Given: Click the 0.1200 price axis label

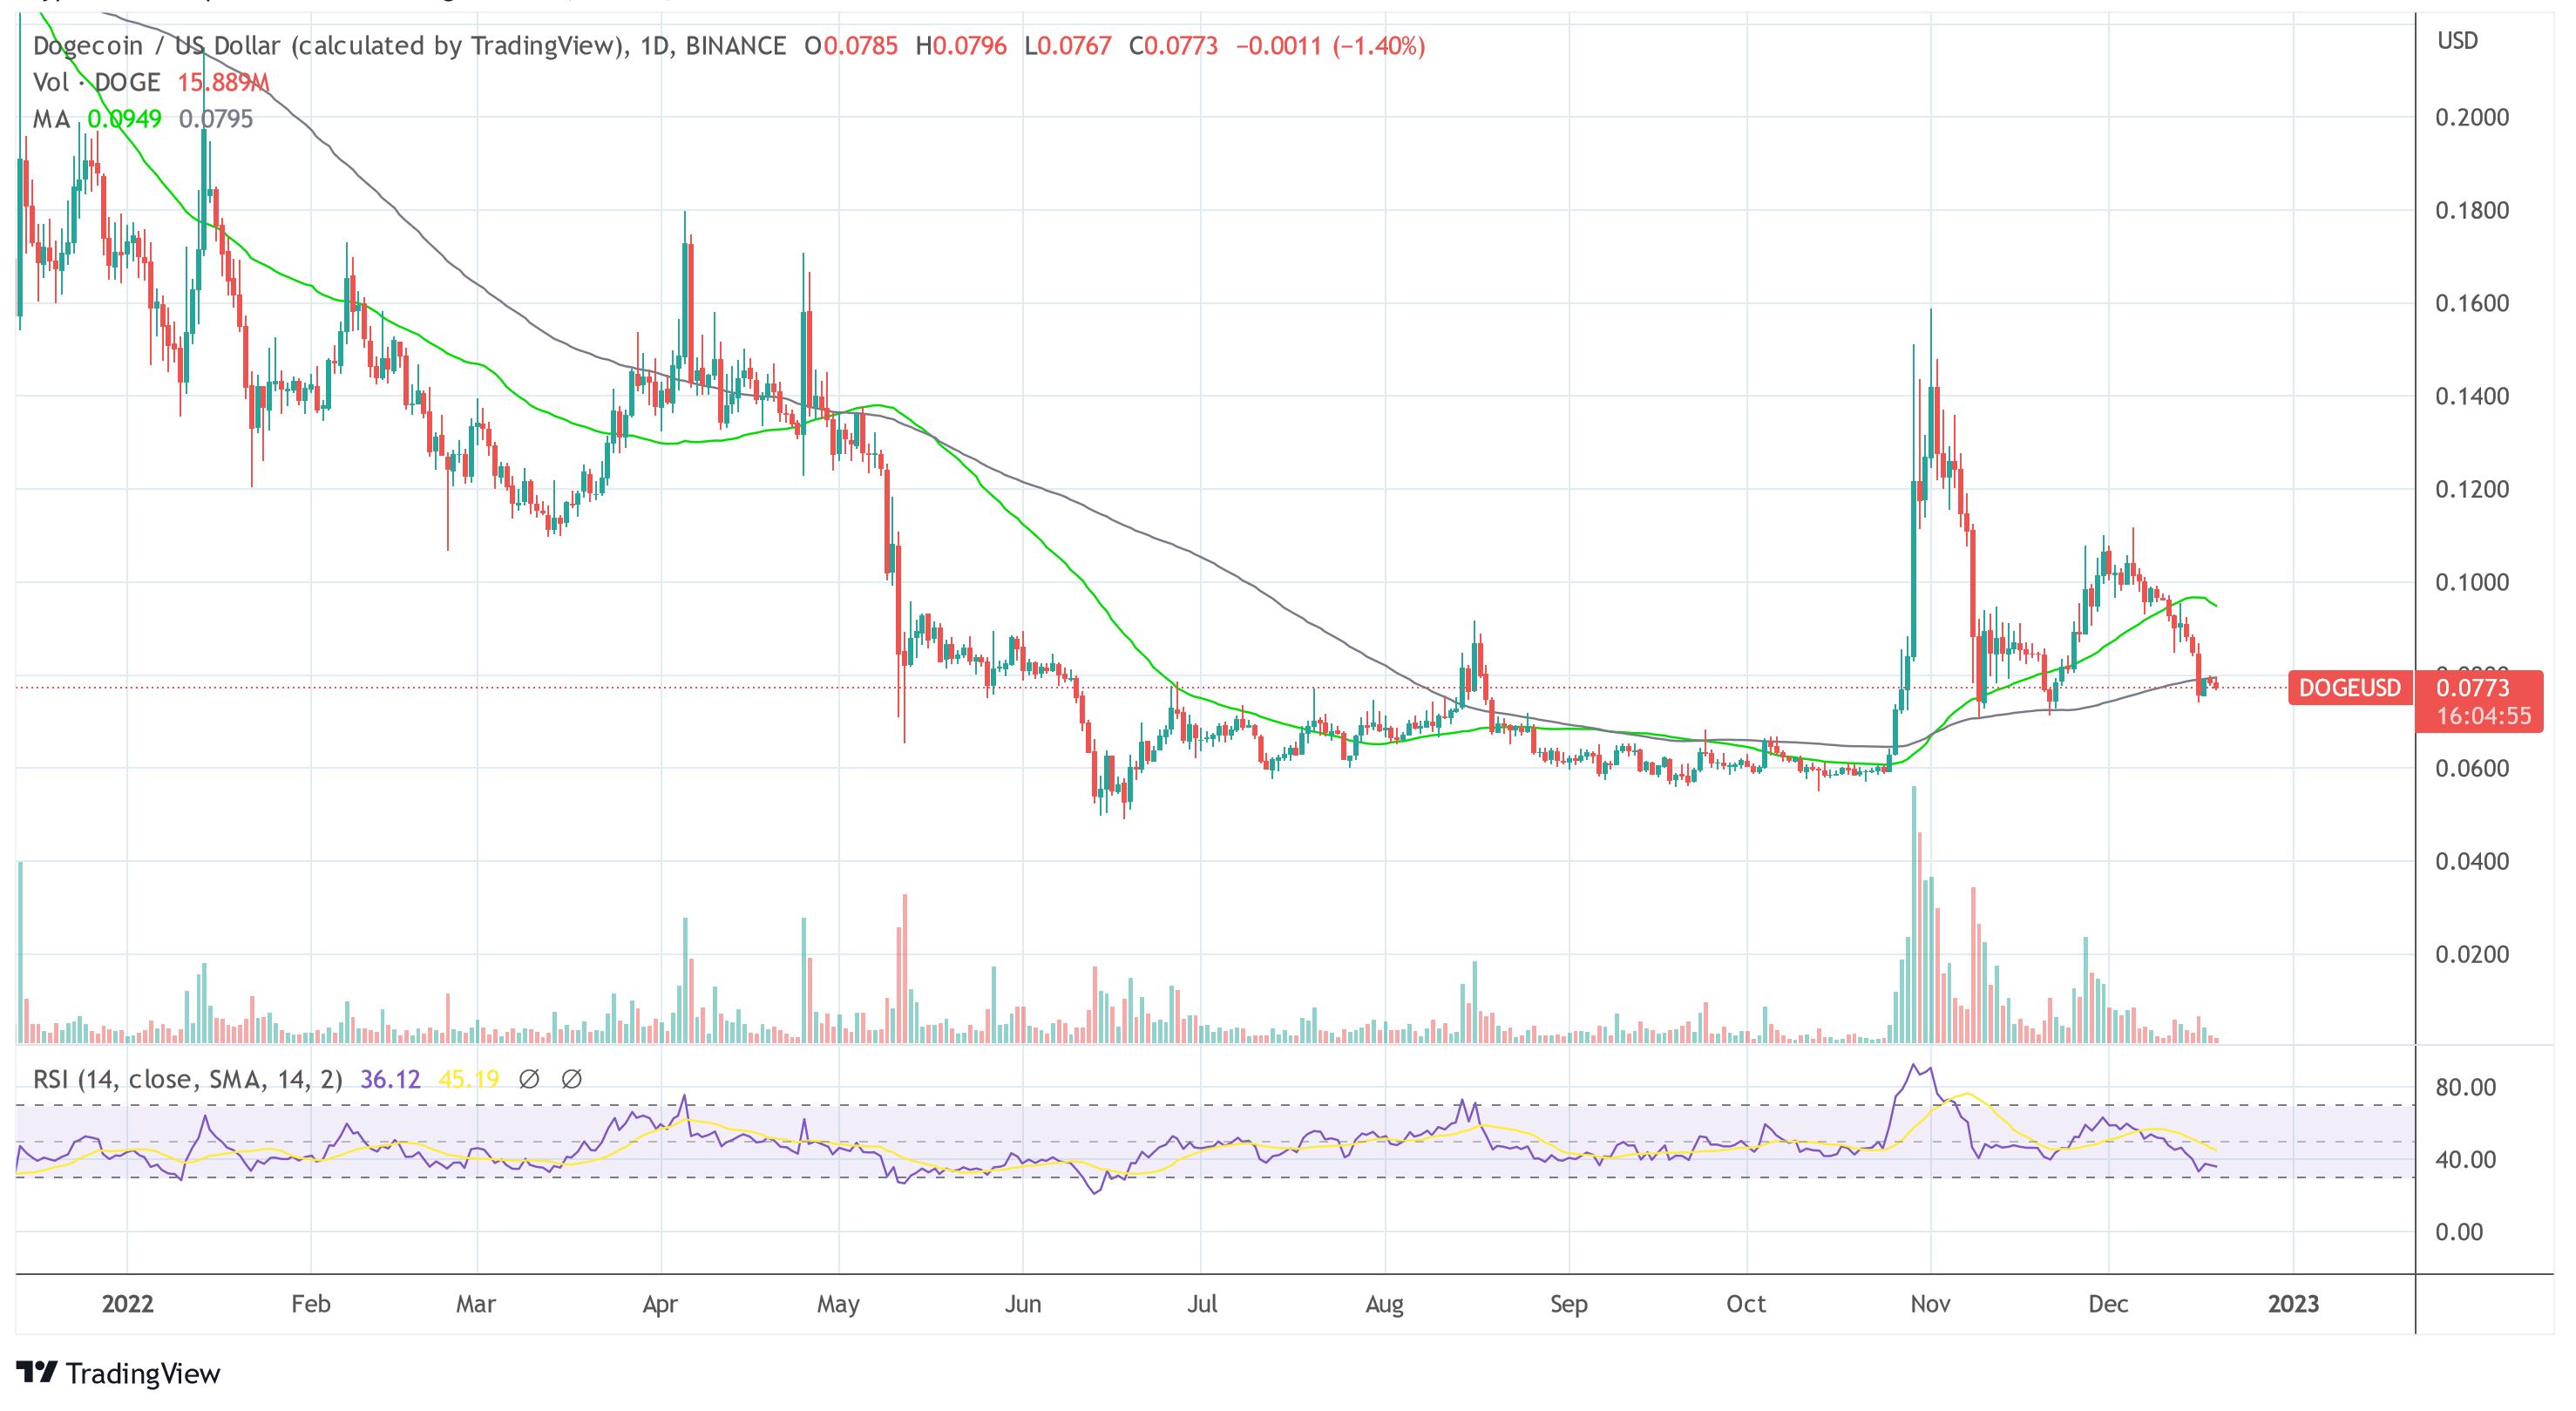Looking at the screenshot, I should tap(2472, 490).
